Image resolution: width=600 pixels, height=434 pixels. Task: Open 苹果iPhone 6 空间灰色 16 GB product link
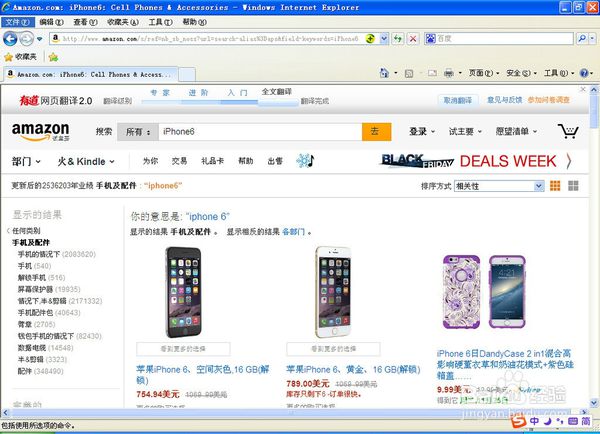pyautogui.click(x=202, y=375)
